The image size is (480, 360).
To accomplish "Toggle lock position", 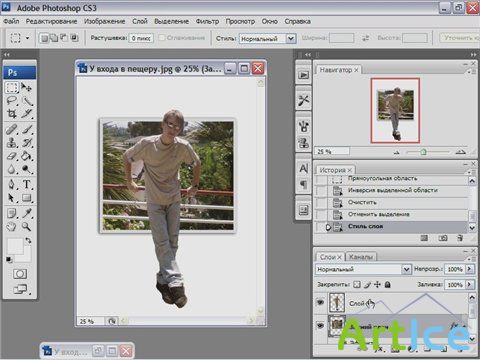I will coord(377,284).
